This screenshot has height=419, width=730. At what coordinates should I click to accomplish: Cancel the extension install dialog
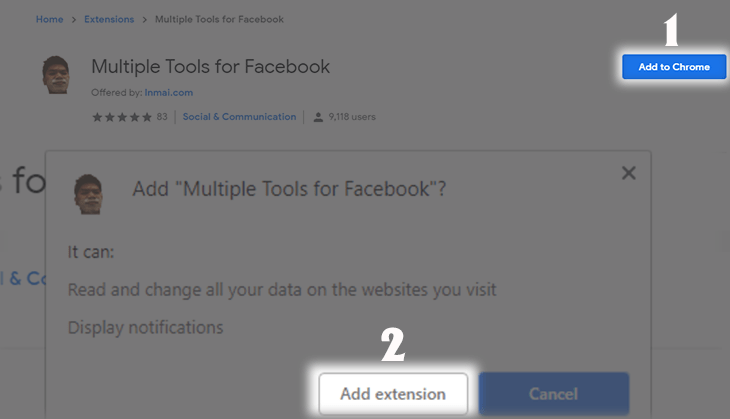coord(554,394)
